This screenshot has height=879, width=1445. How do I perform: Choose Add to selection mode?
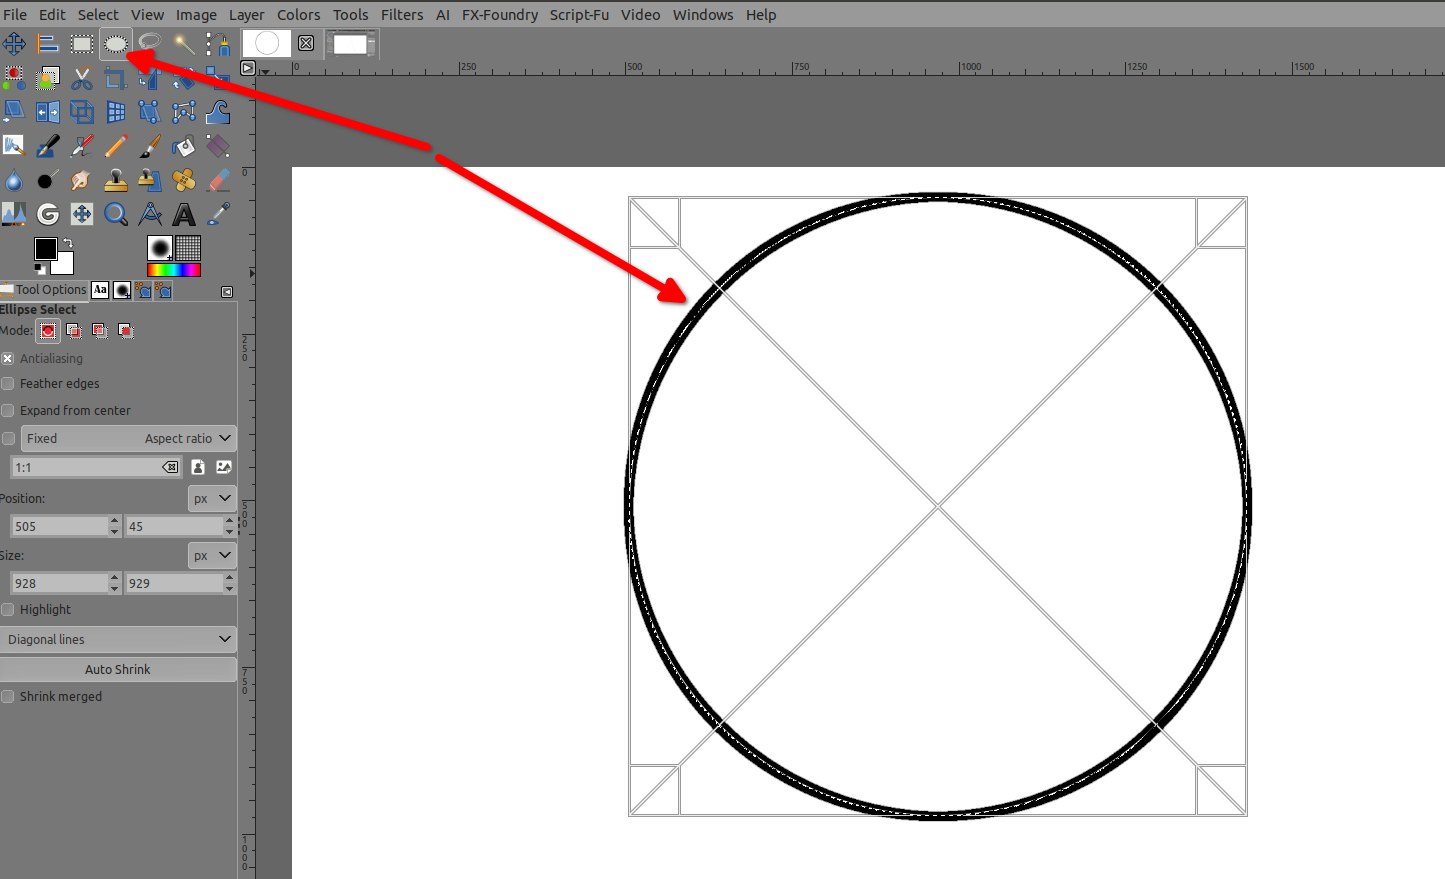pyautogui.click(x=74, y=330)
